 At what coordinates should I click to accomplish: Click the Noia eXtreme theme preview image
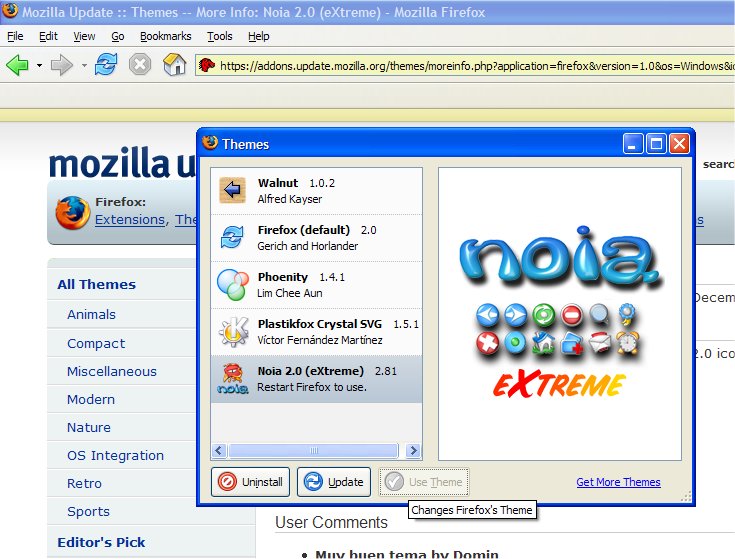[560, 314]
